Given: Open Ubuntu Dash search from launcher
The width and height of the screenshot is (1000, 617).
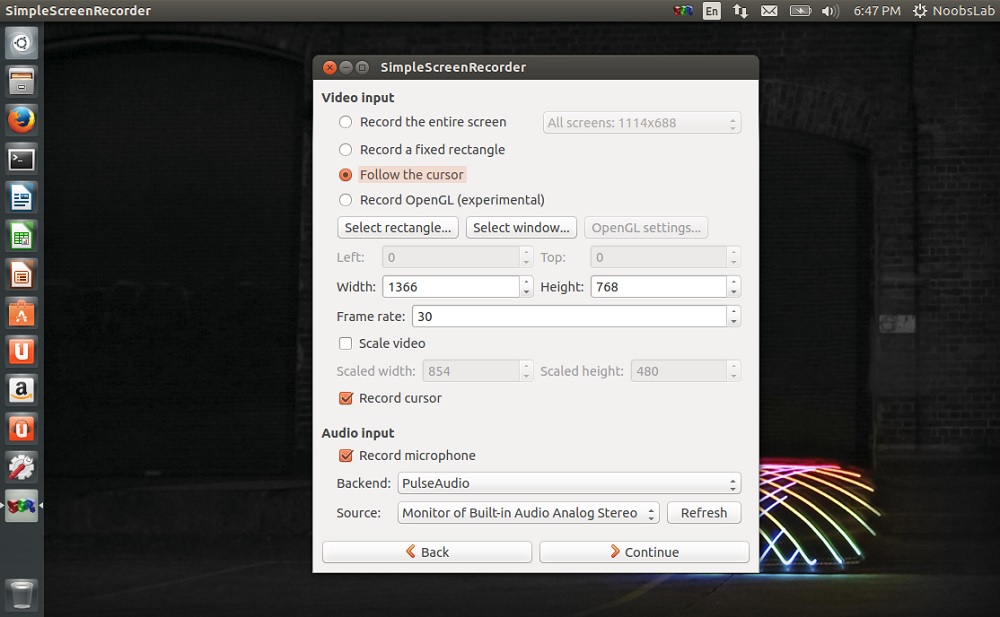Looking at the screenshot, I should [x=21, y=43].
